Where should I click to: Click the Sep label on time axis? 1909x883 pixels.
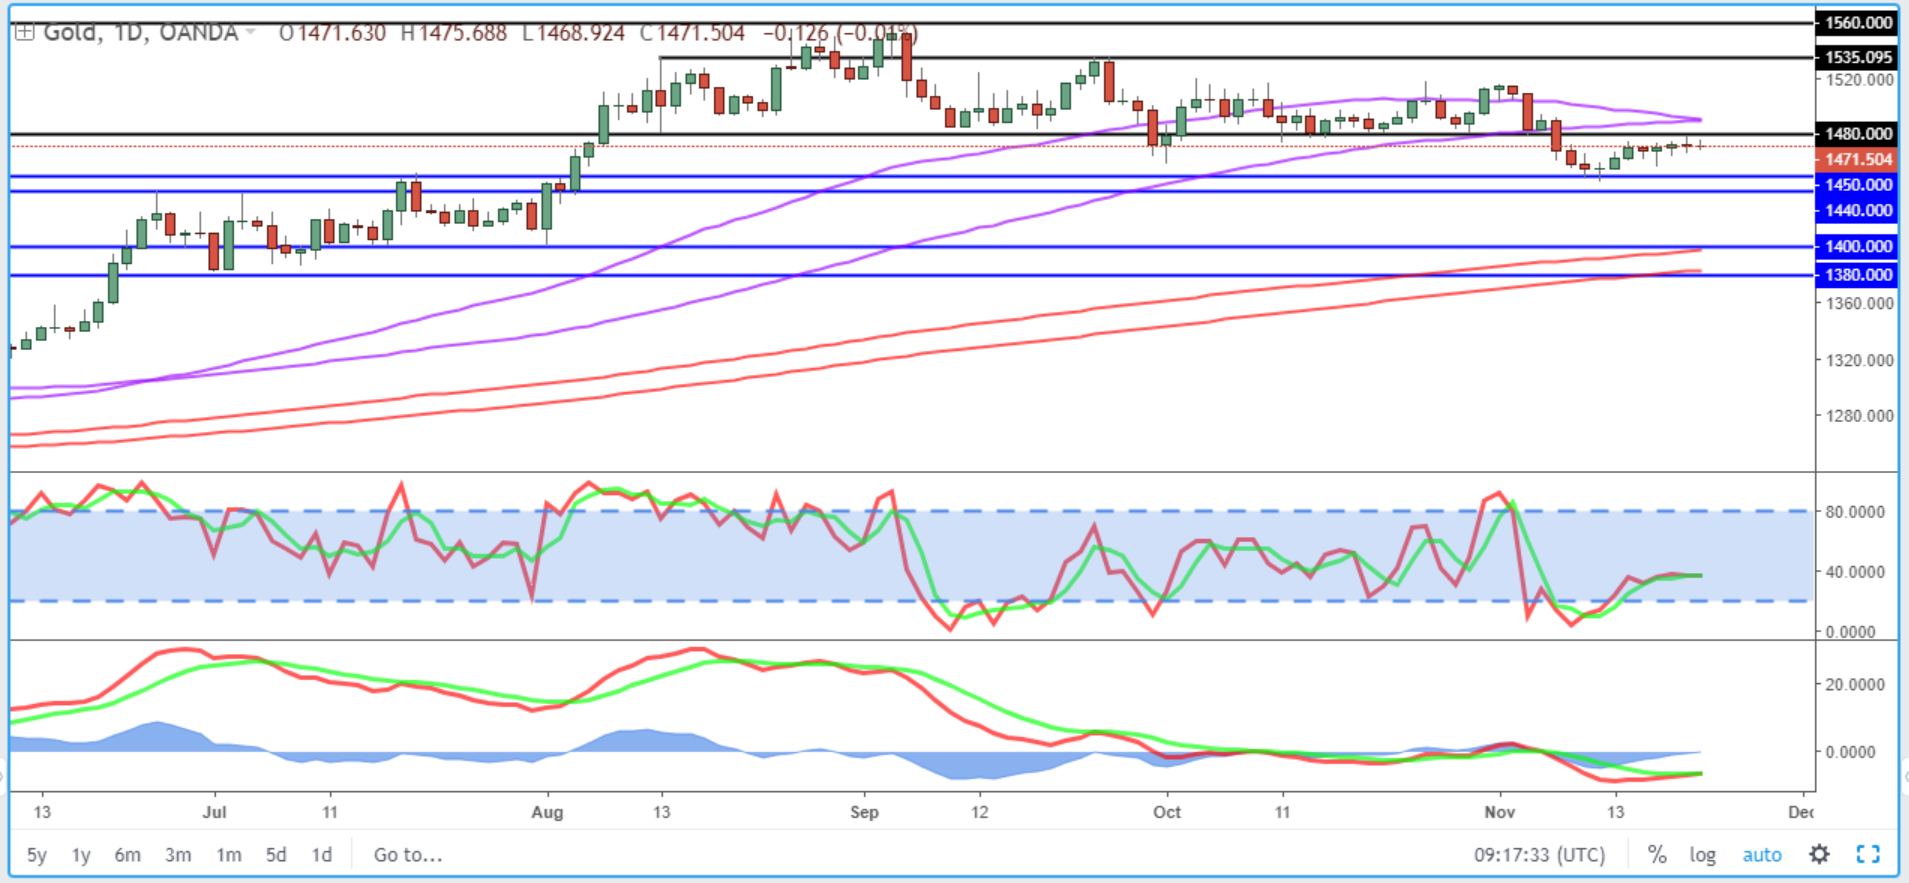pyautogui.click(x=864, y=812)
